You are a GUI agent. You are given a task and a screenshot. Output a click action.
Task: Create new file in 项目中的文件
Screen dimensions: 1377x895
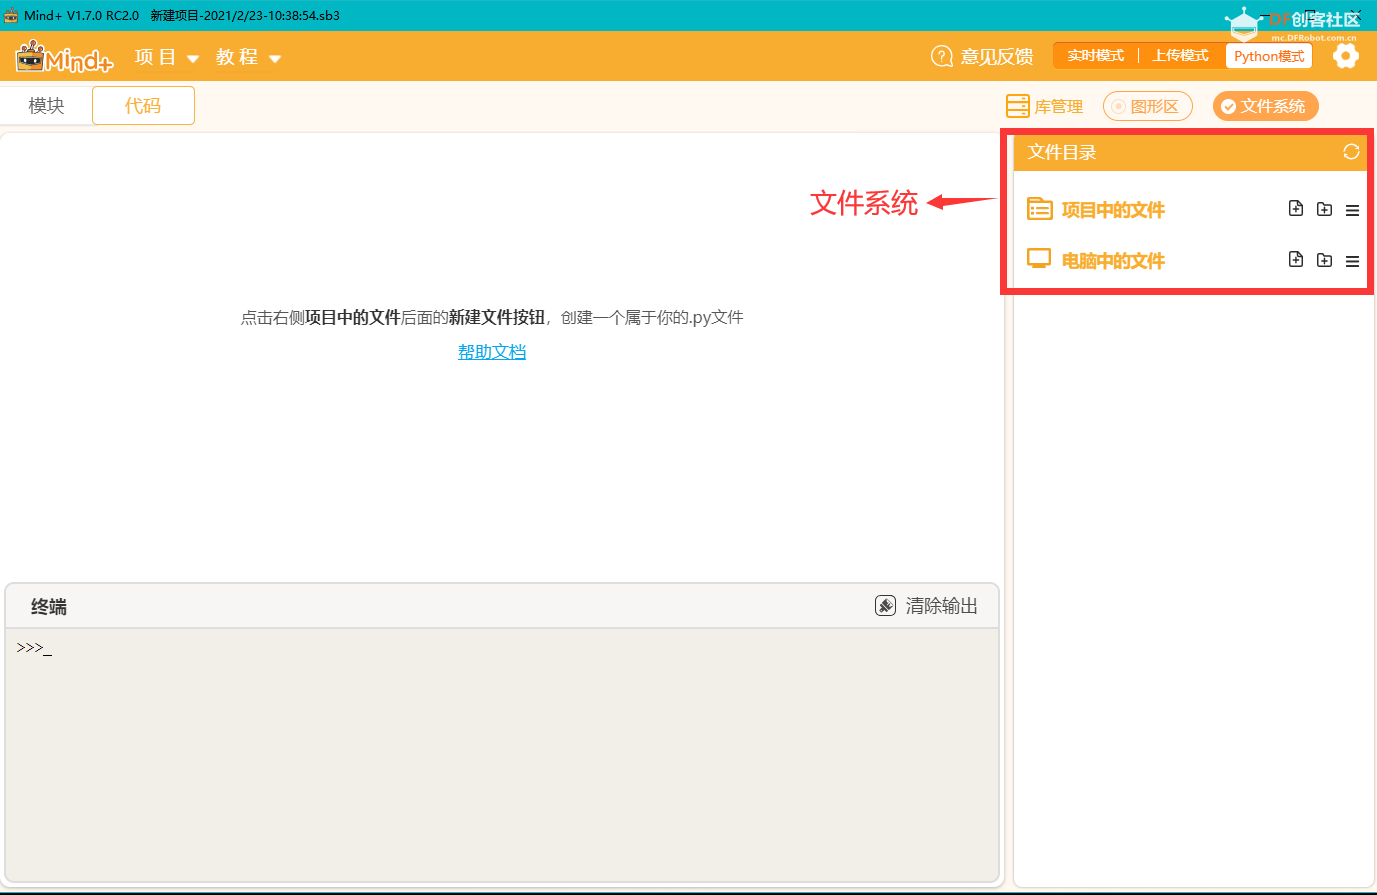point(1296,209)
